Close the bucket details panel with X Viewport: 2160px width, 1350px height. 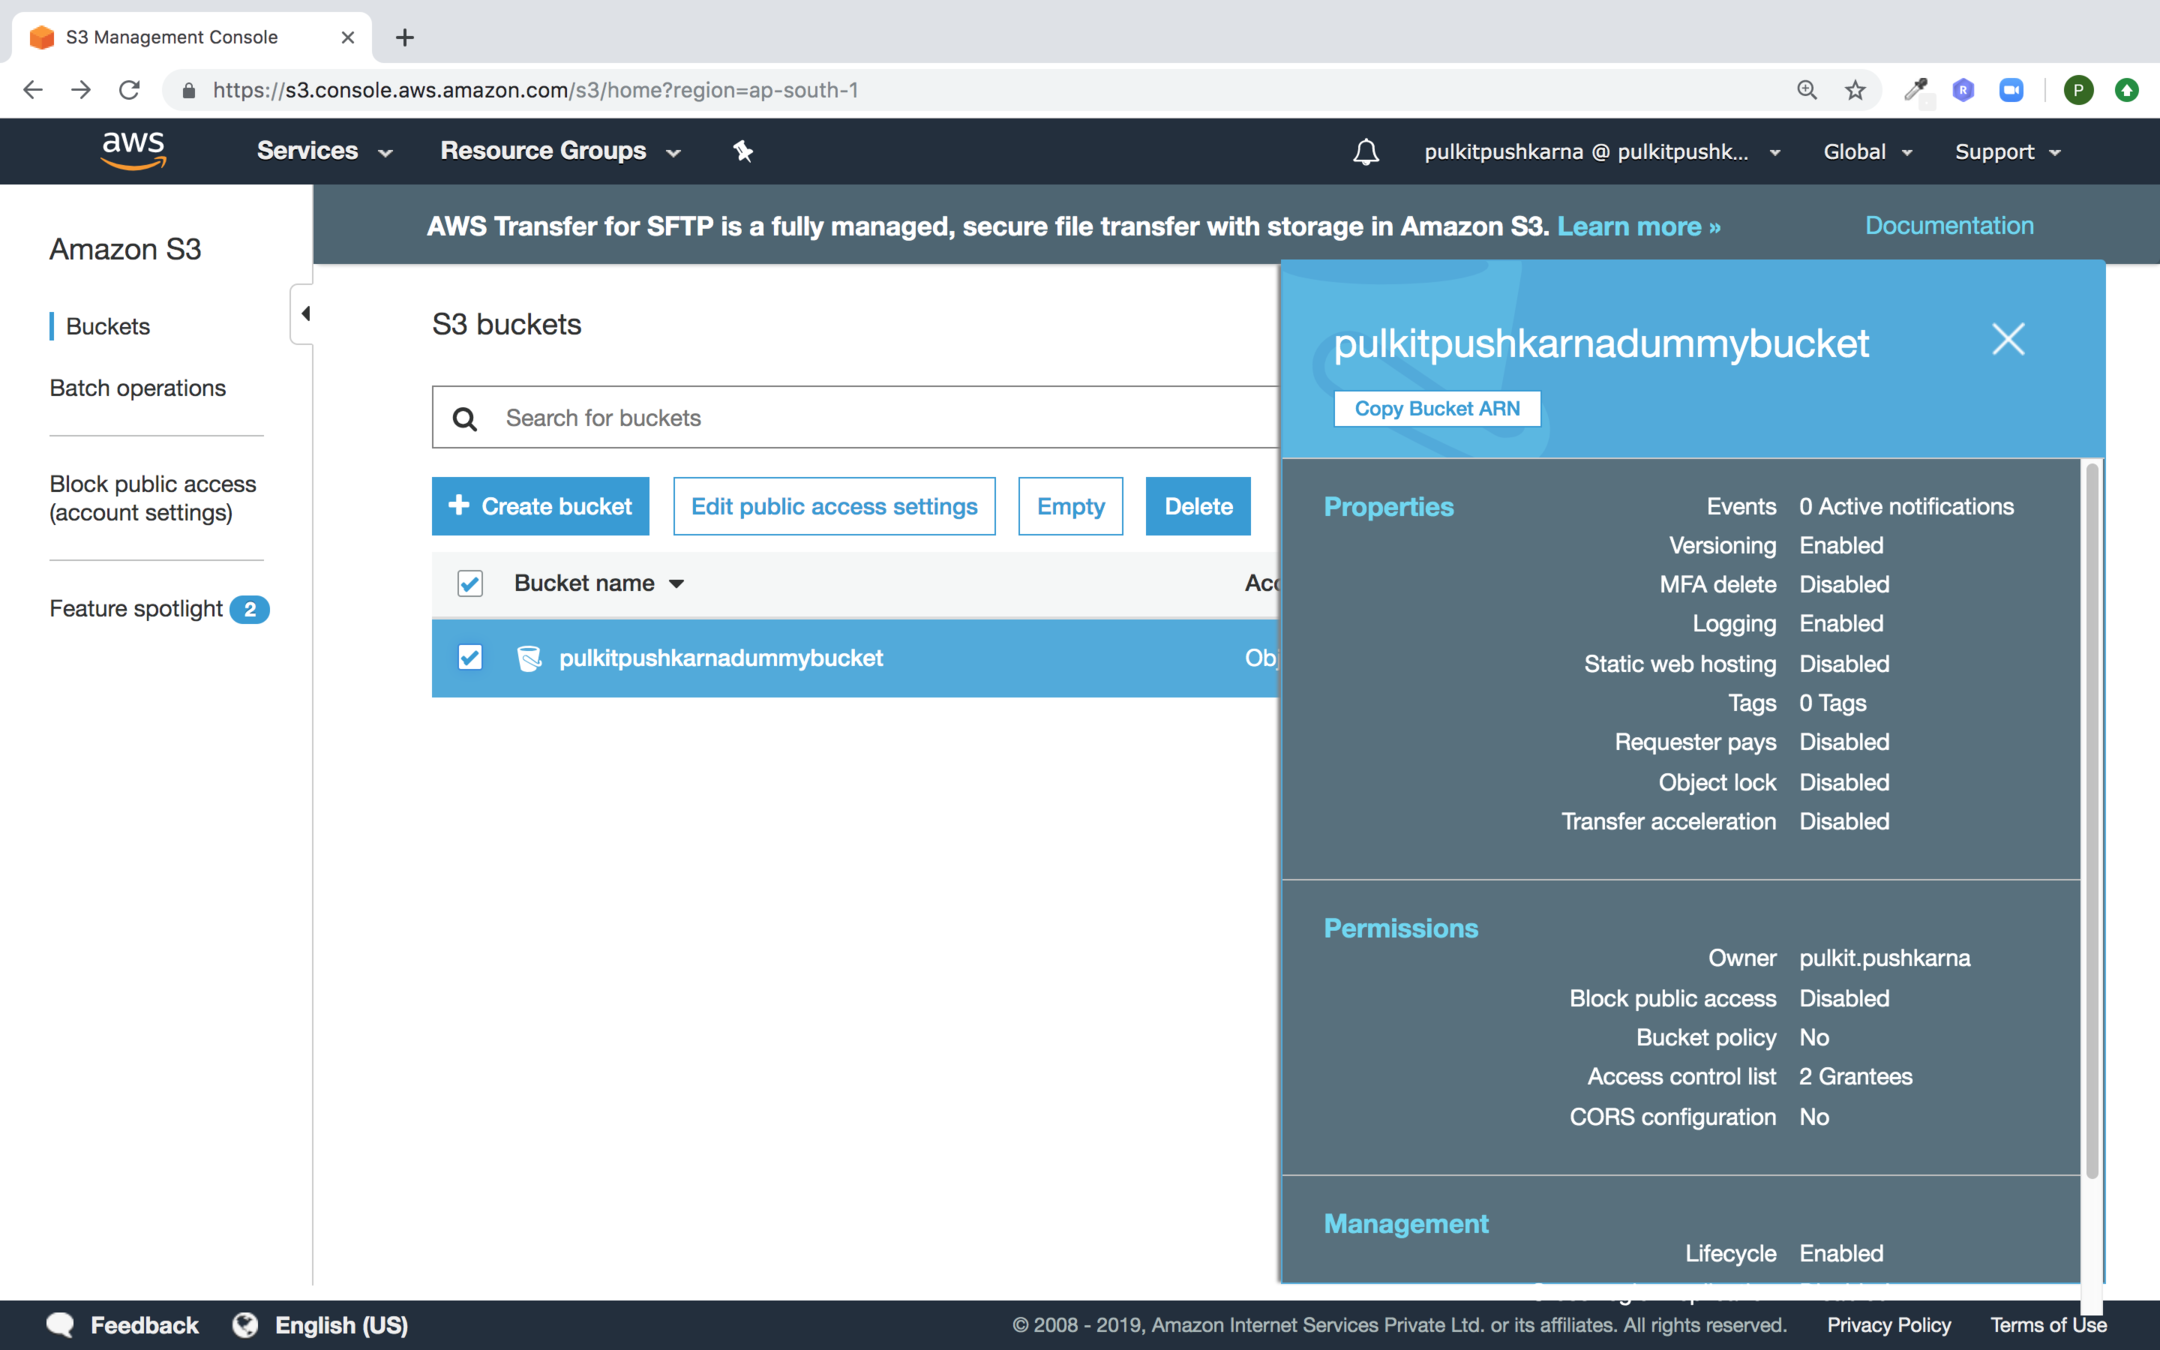(2008, 339)
